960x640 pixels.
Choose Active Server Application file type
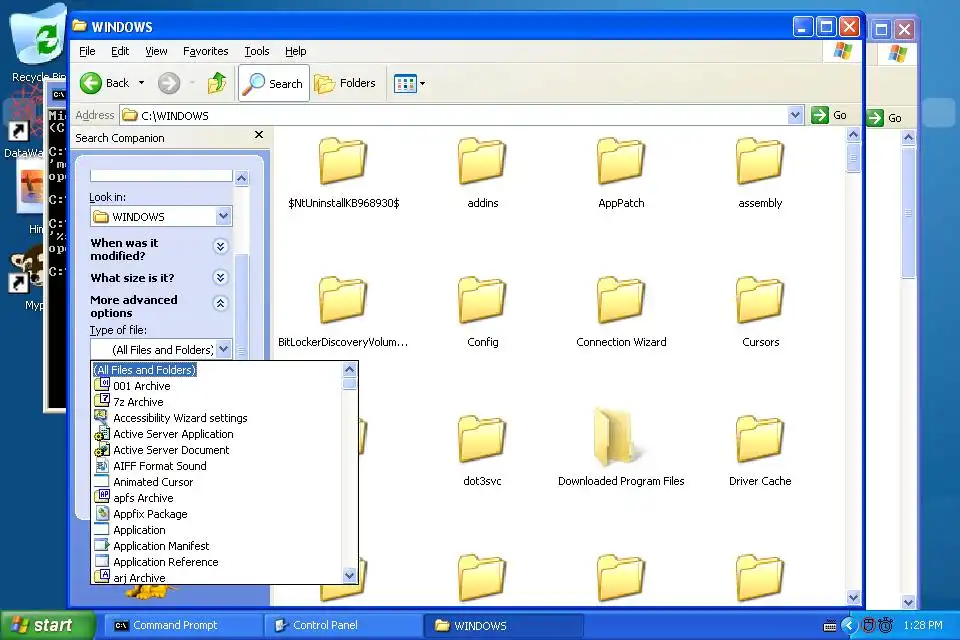pyautogui.click(x=217, y=434)
